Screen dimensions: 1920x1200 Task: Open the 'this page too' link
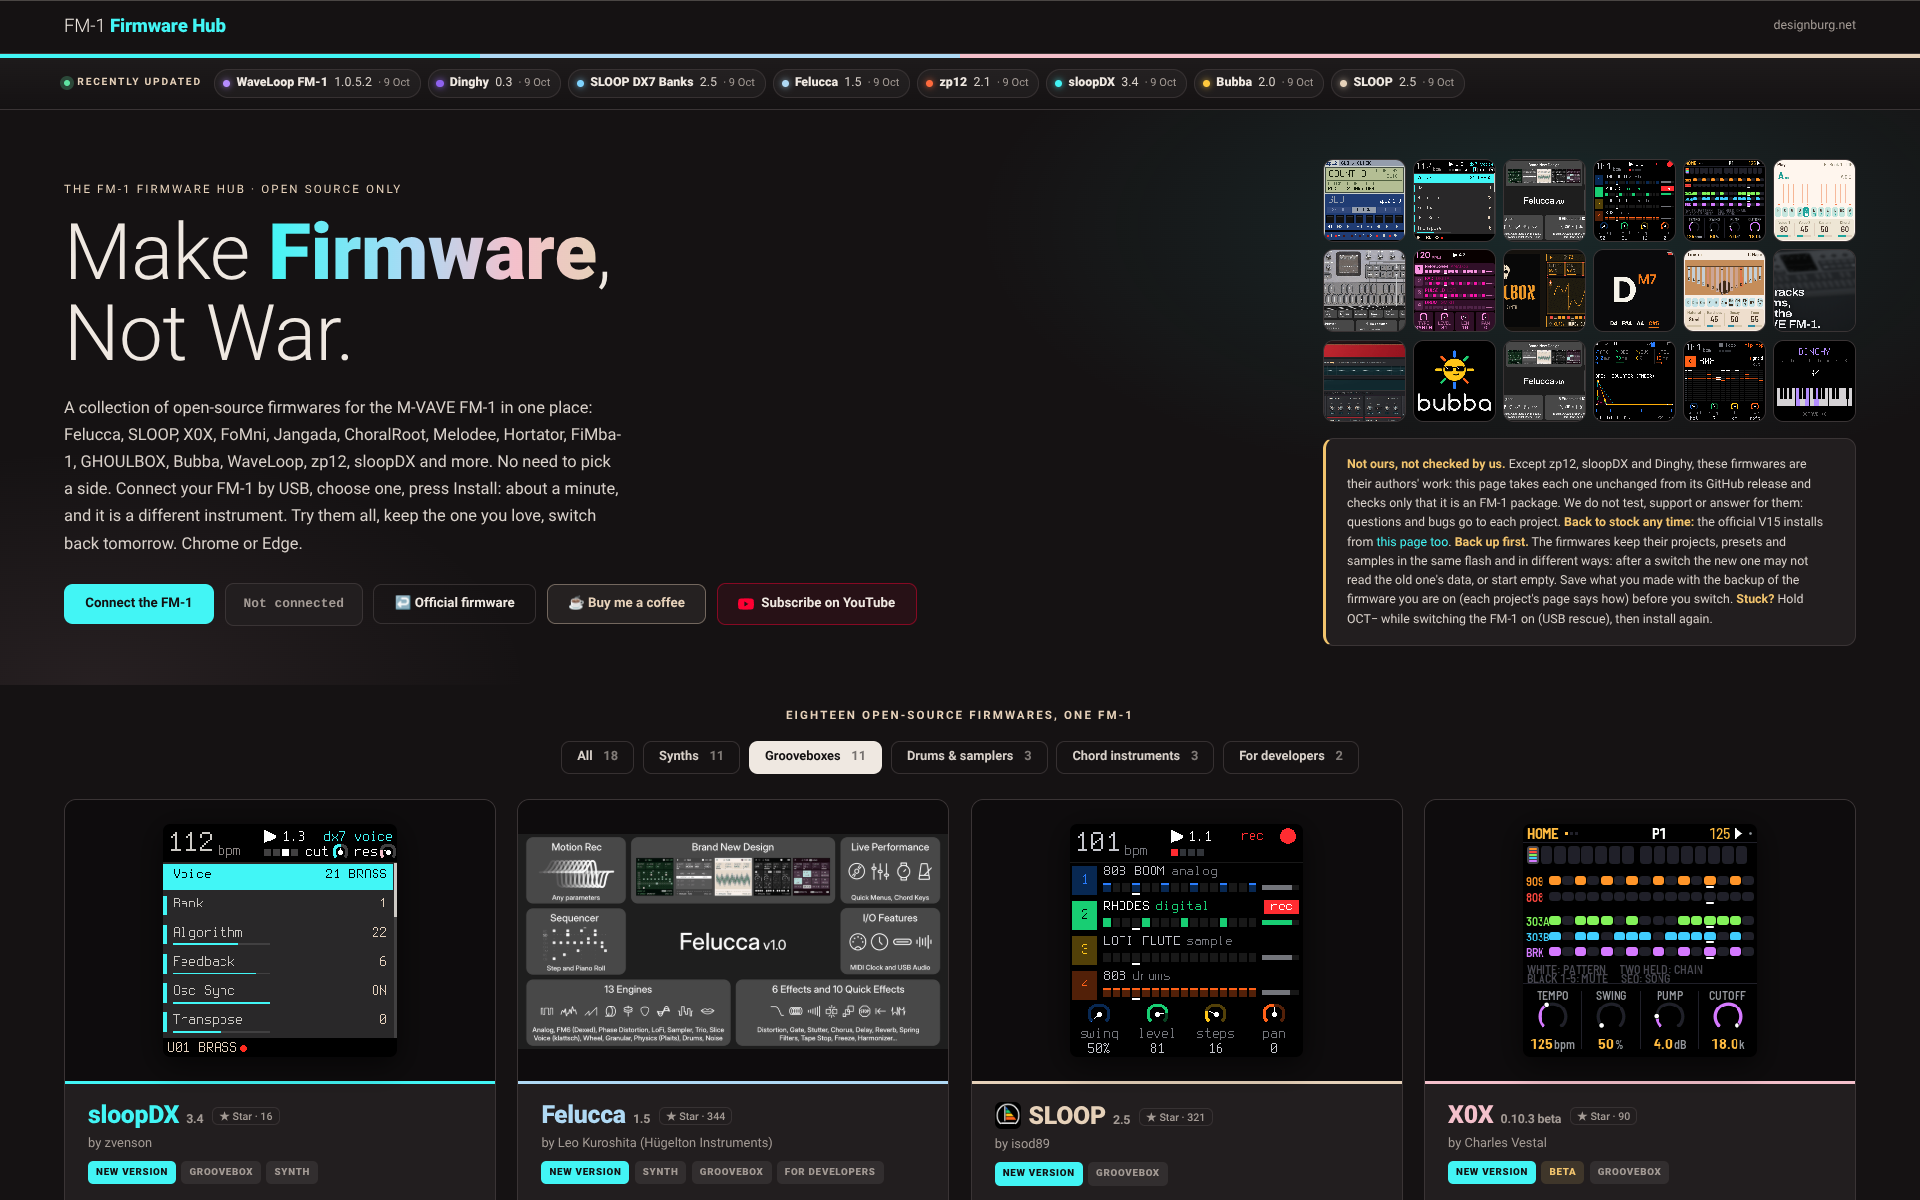[1412, 542]
